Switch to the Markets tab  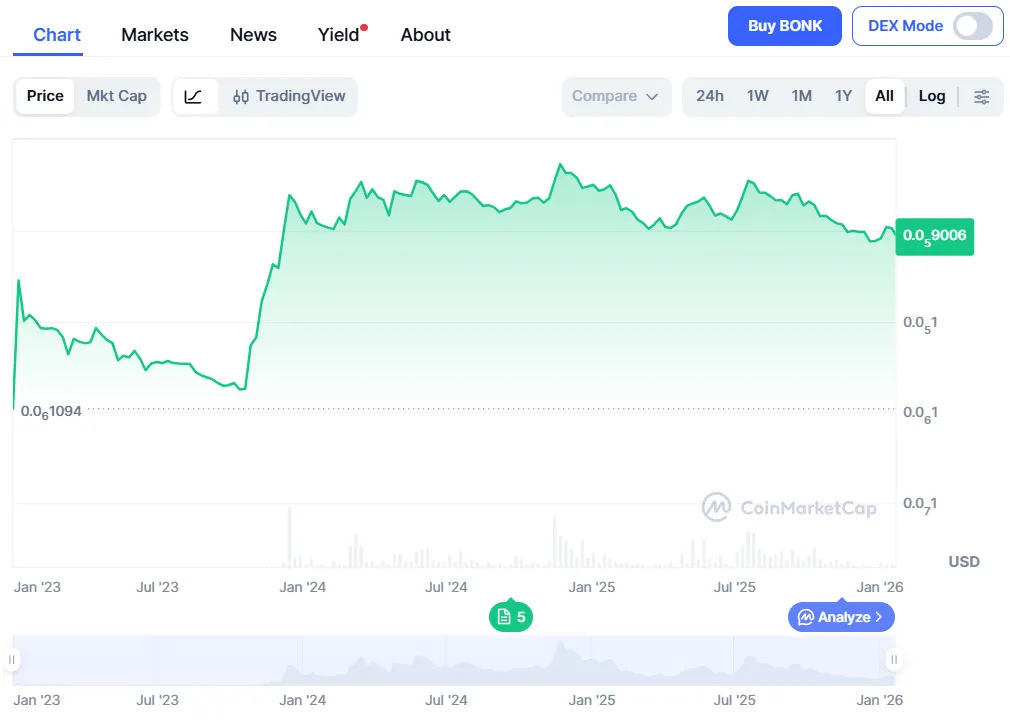click(x=155, y=35)
